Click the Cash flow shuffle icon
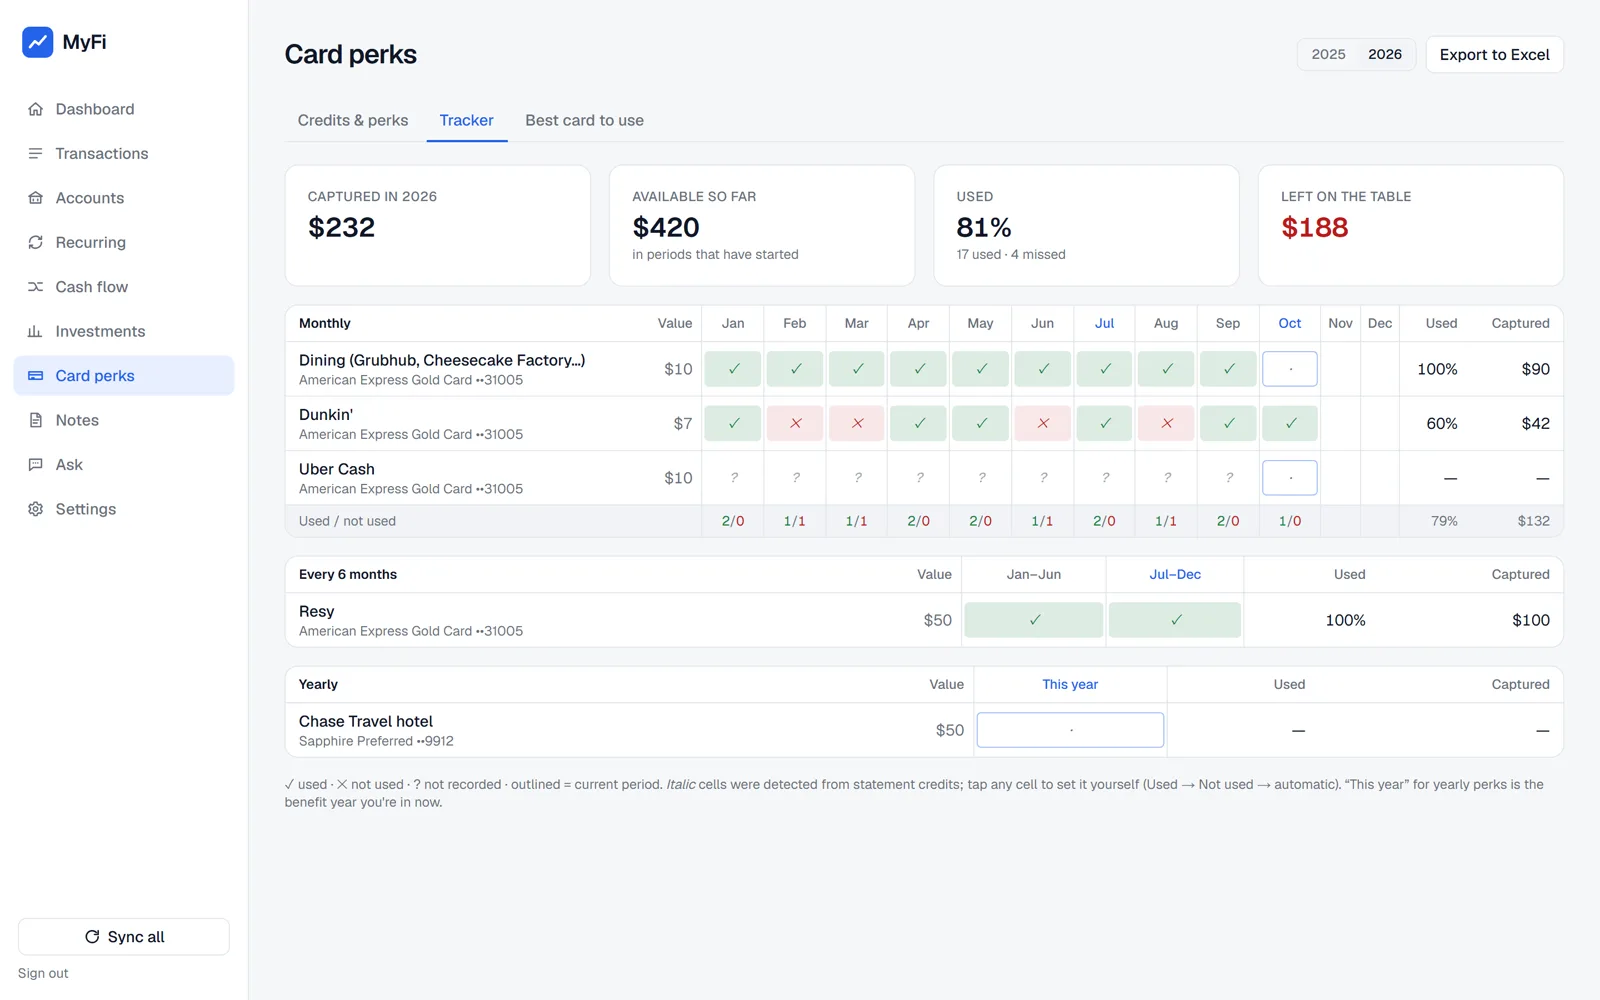Screen dimensions: 1600x1000 36,287
